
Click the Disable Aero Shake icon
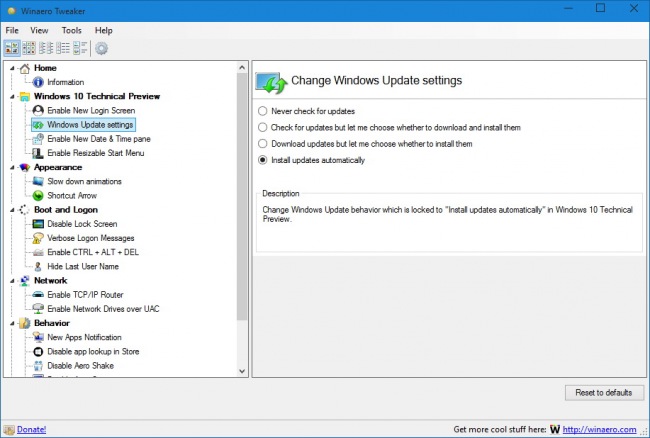(x=38, y=365)
